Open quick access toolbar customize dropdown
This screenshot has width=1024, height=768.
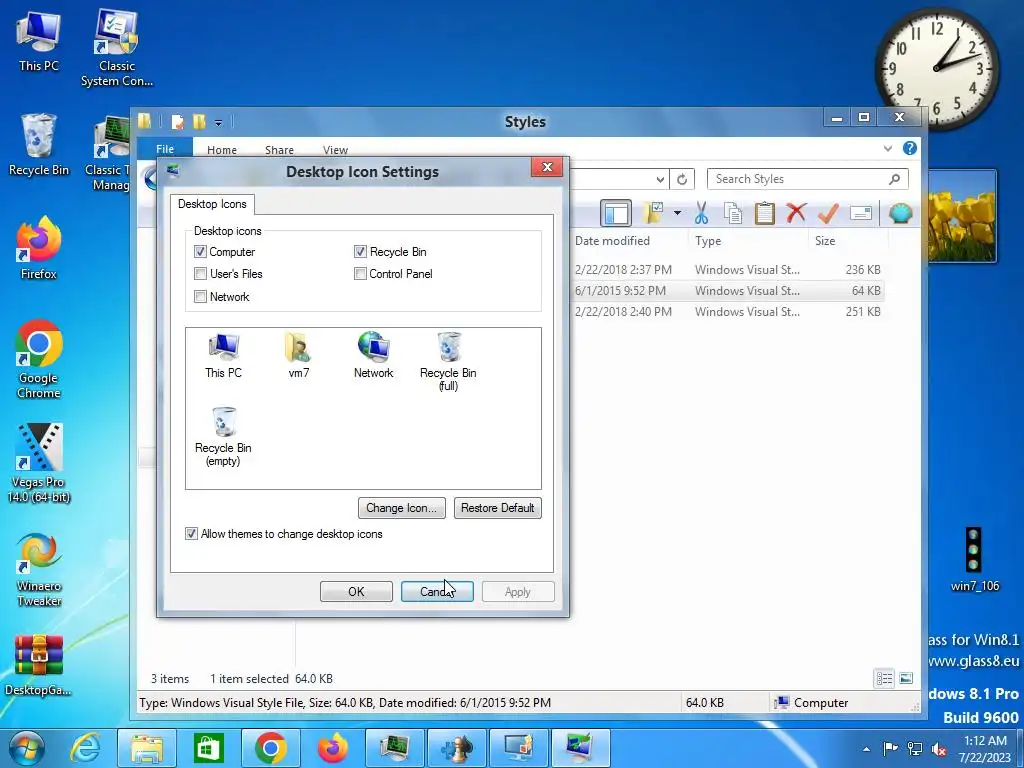click(218, 122)
